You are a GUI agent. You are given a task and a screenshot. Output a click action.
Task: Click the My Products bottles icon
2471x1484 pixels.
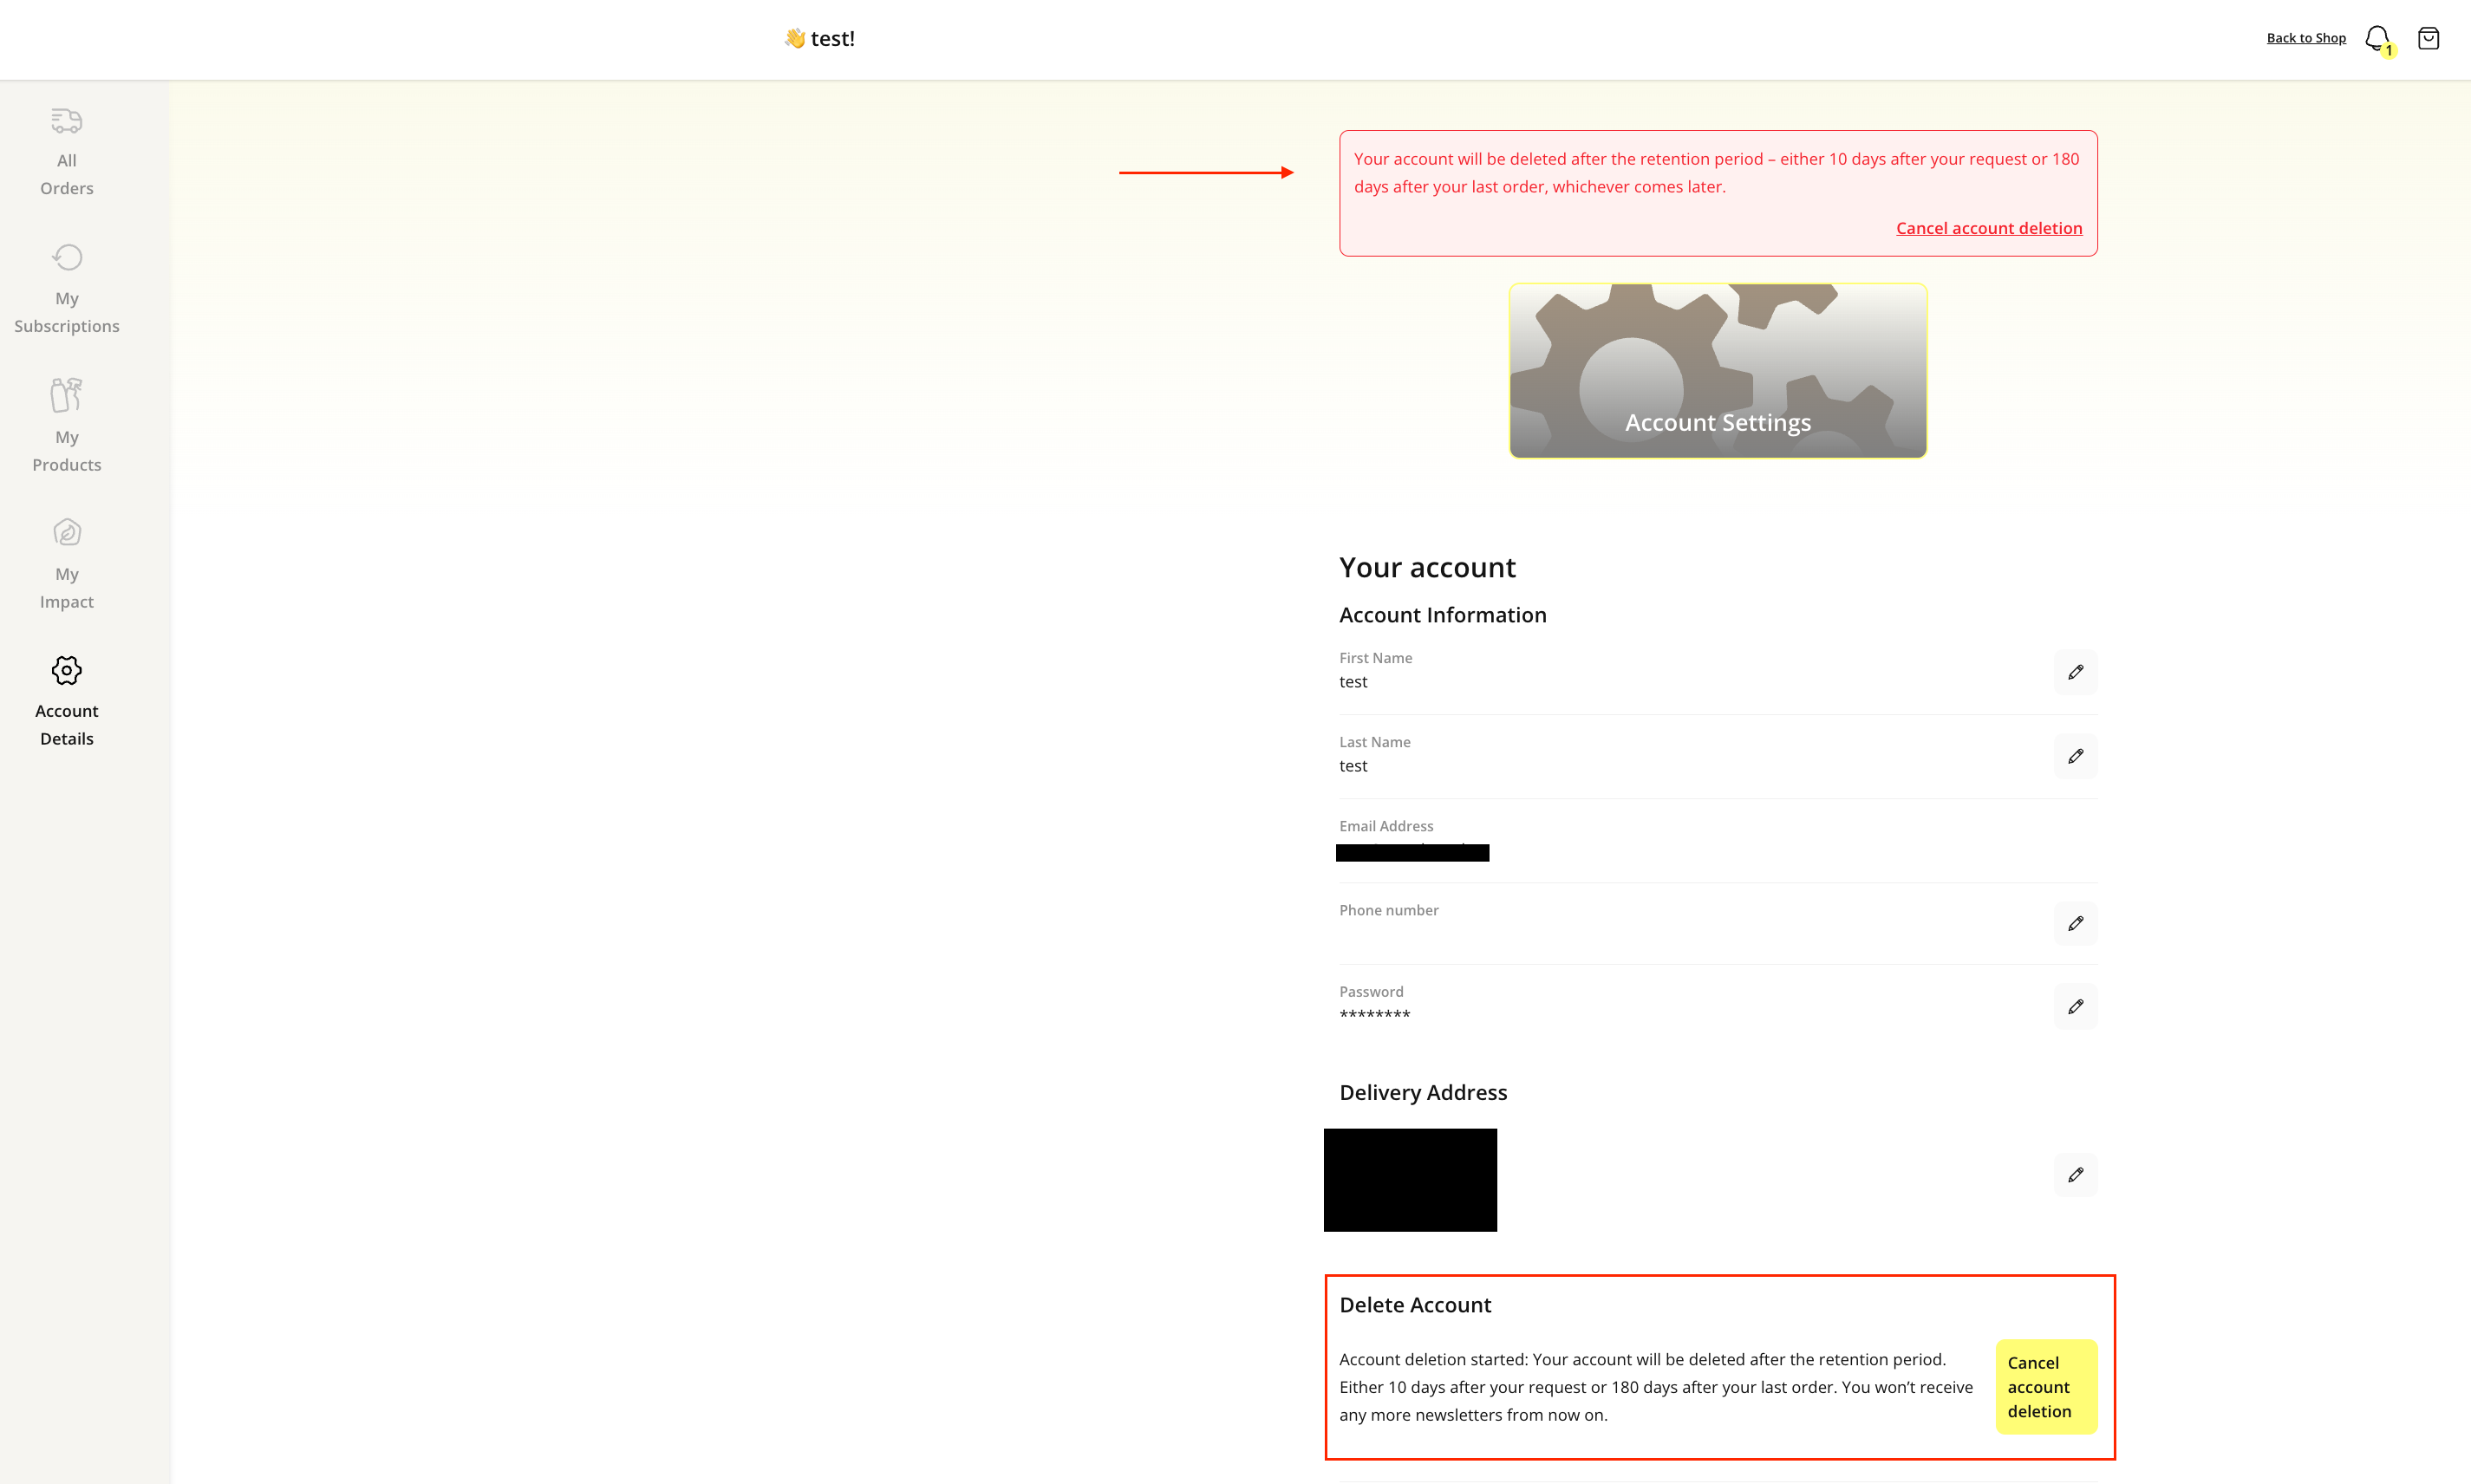(66, 395)
